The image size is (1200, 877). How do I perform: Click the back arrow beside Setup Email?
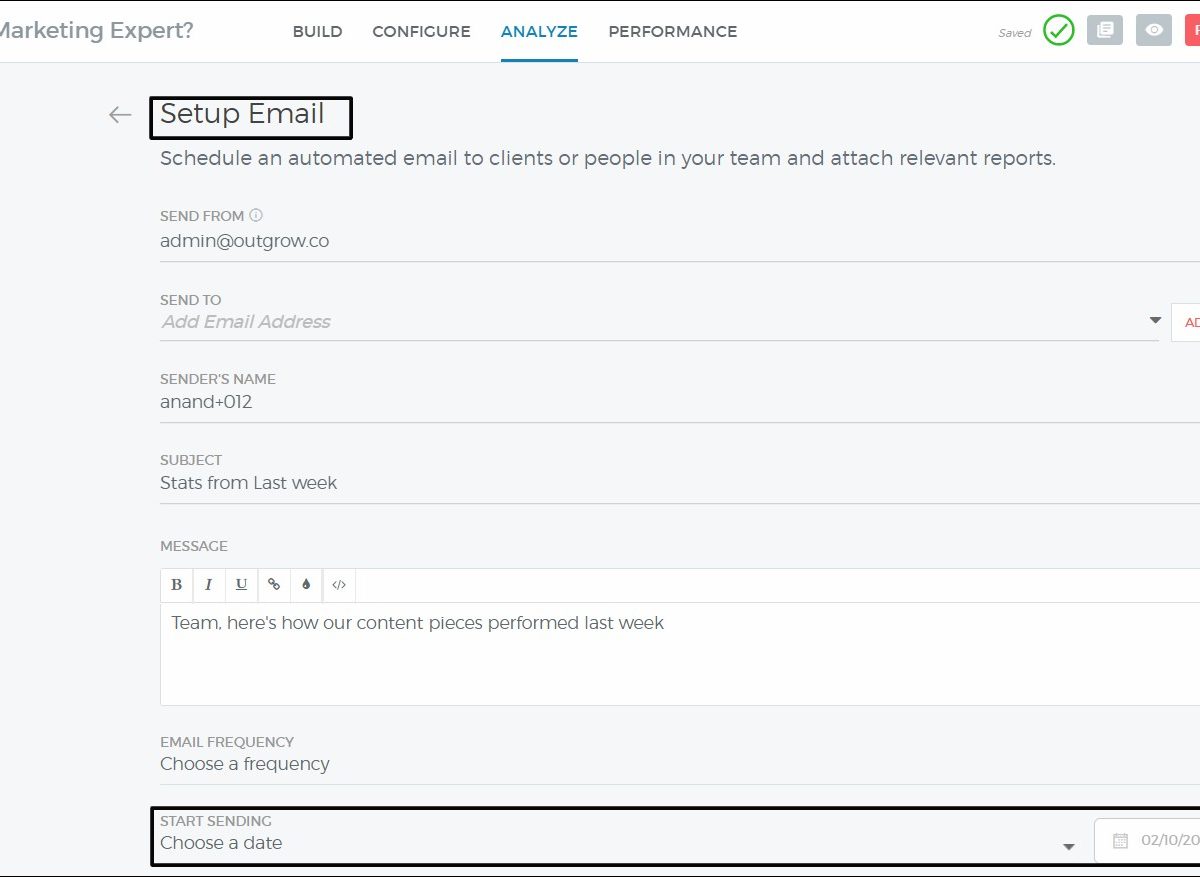pyautogui.click(x=120, y=115)
